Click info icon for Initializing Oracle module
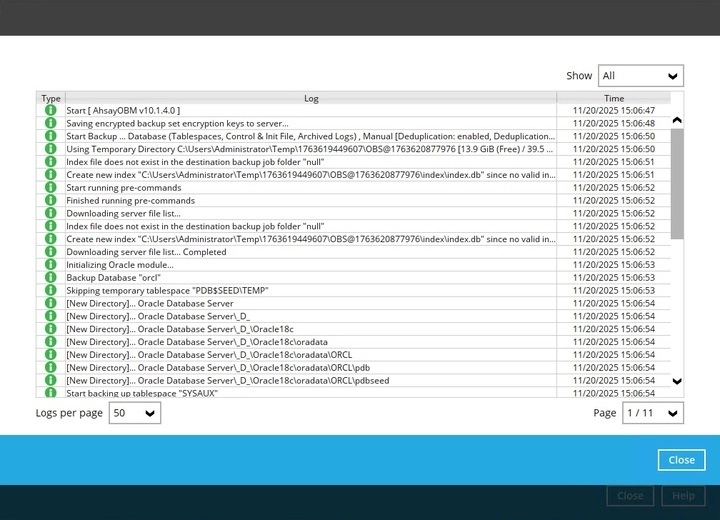Viewport: 720px width, 520px height. coord(51,265)
